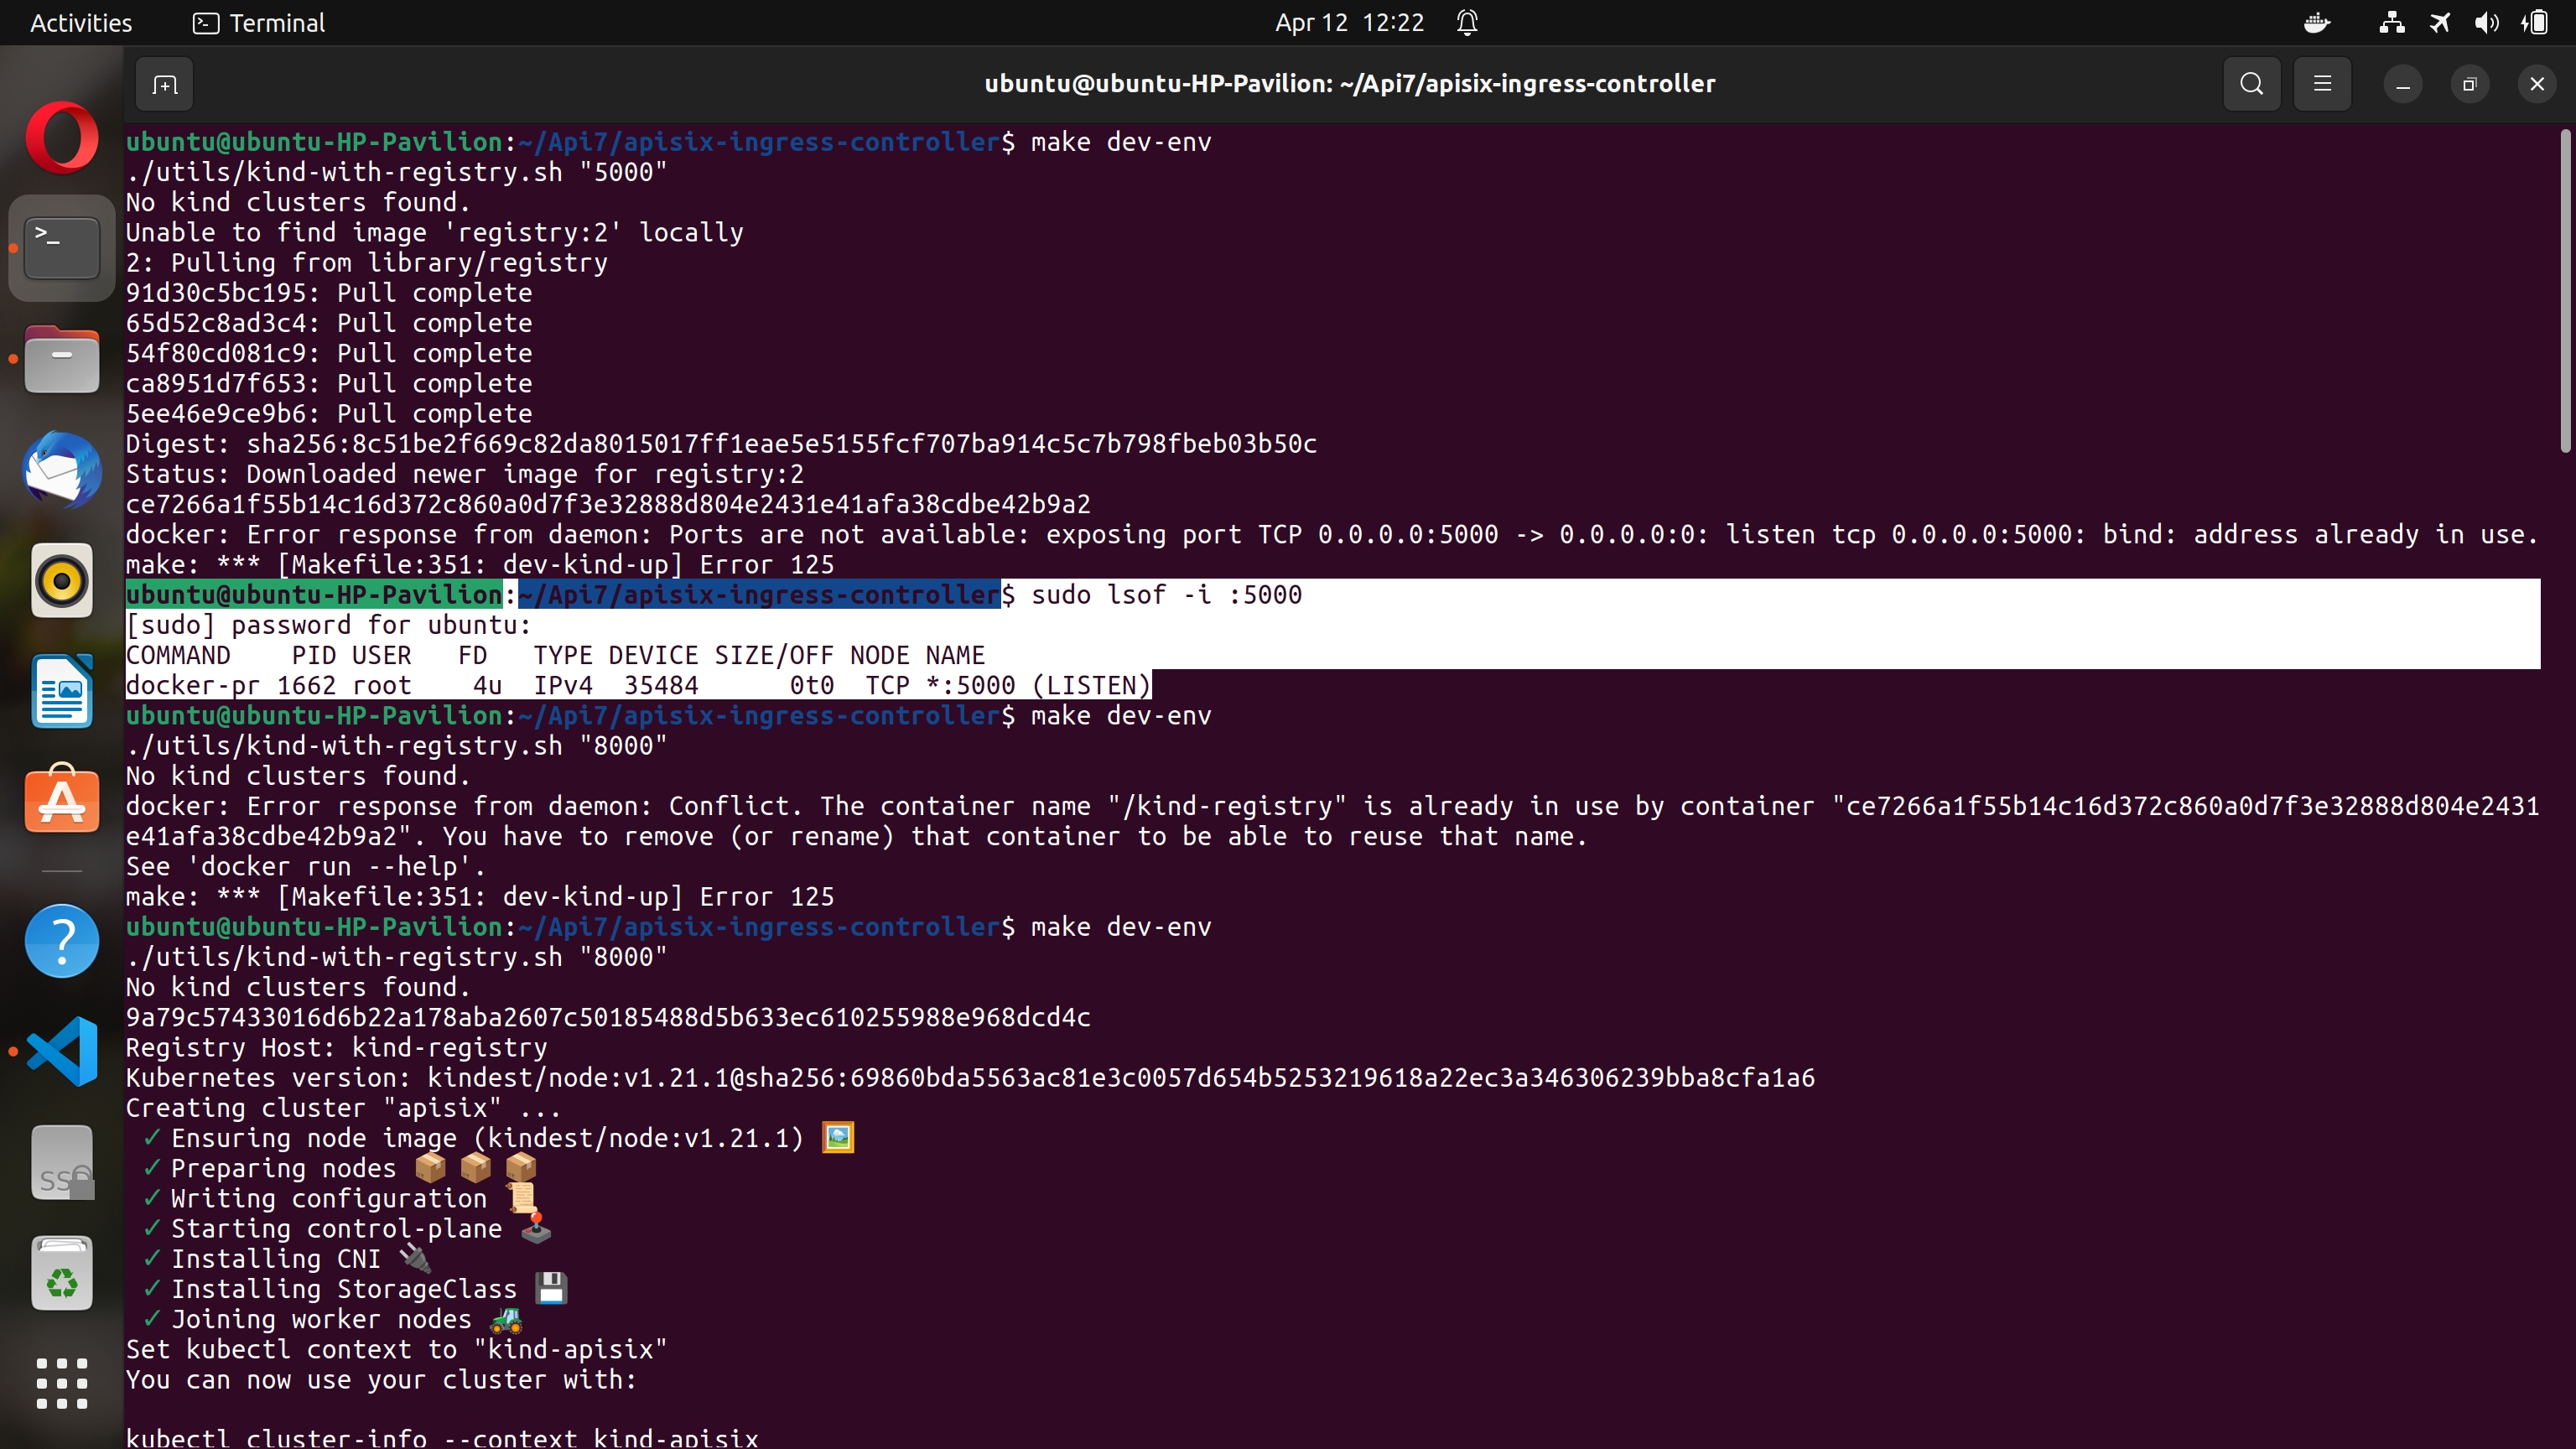Viewport: 2576px width, 1449px height.
Task: Open the Files manager in dock
Action: (62, 359)
